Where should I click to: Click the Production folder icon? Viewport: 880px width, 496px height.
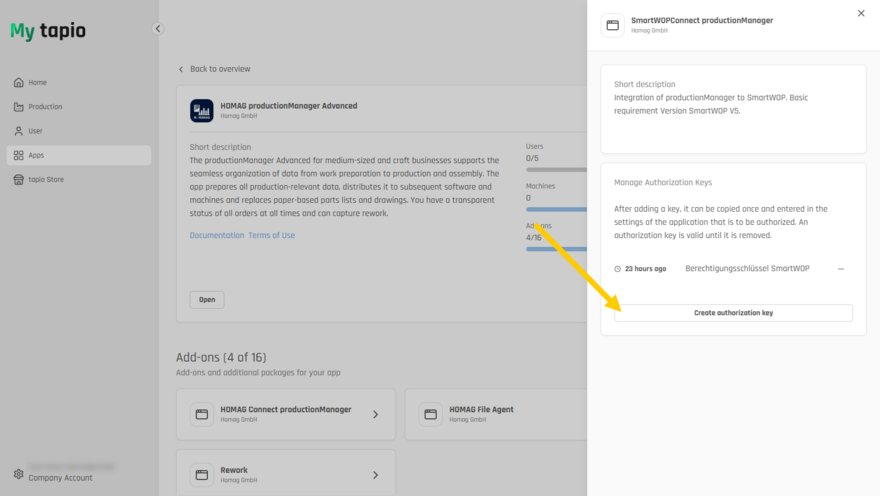(19, 107)
